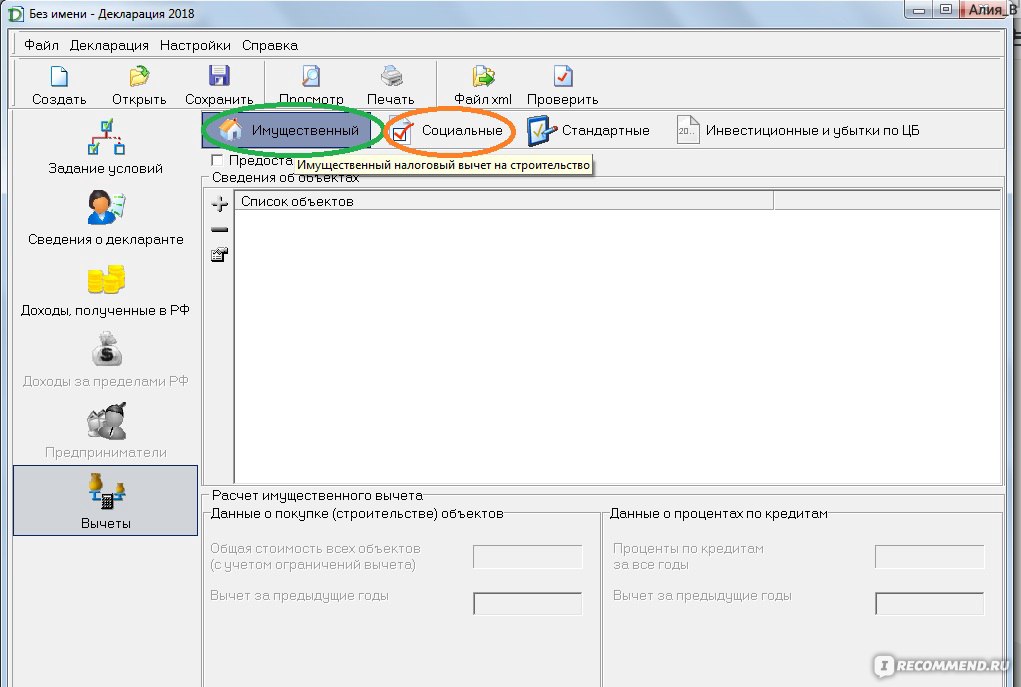Viewport: 1021px width, 687px height.
Task: Remove object with the minus icon
Action: tap(219, 229)
